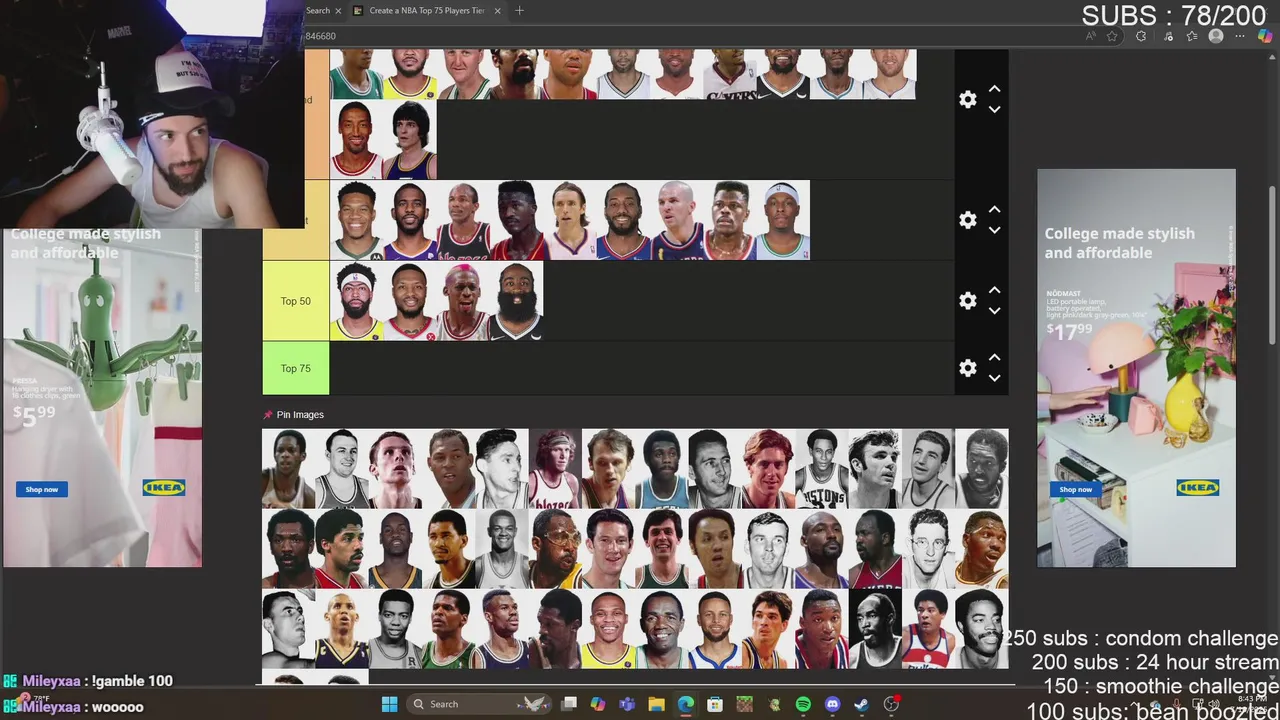Launch Copilot from the taskbar
This screenshot has height=720, width=1280.
[598, 704]
